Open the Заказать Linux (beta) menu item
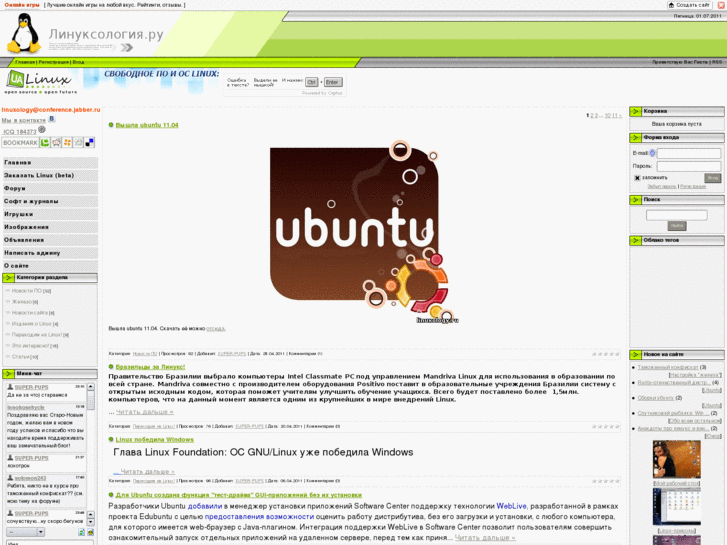The height and width of the screenshot is (545, 727). (x=50, y=176)
